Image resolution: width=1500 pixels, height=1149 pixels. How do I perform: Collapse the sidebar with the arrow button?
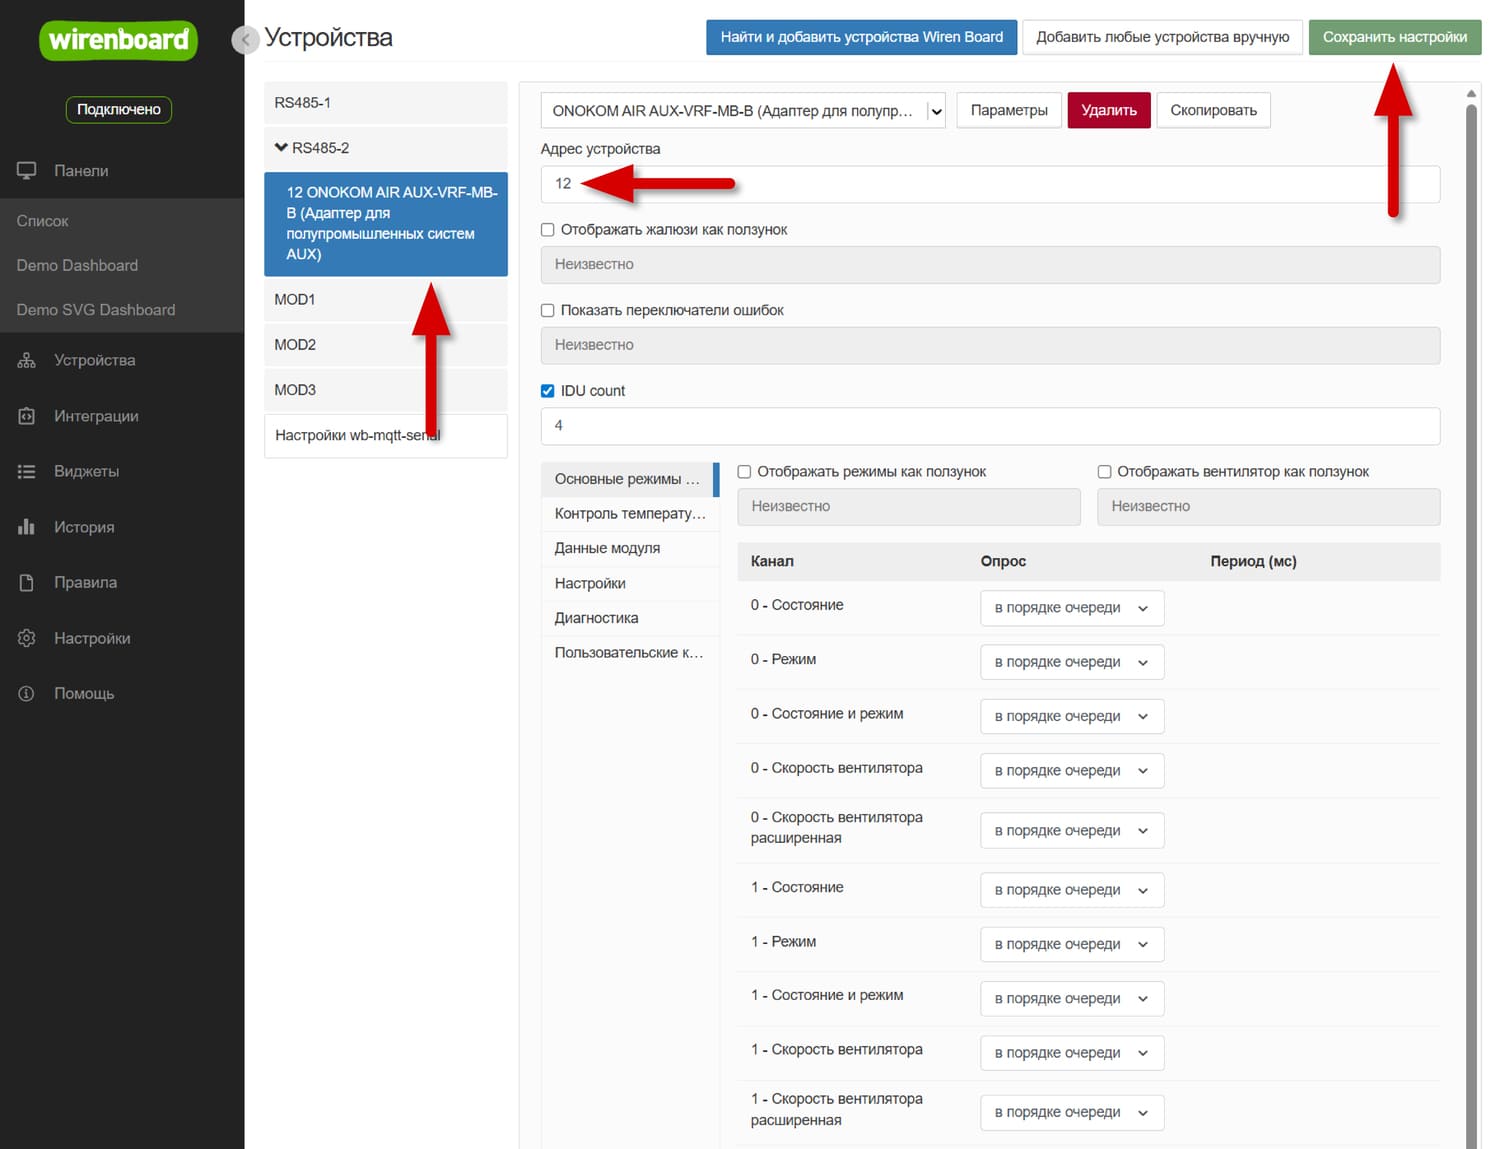(x=245, y=39)
